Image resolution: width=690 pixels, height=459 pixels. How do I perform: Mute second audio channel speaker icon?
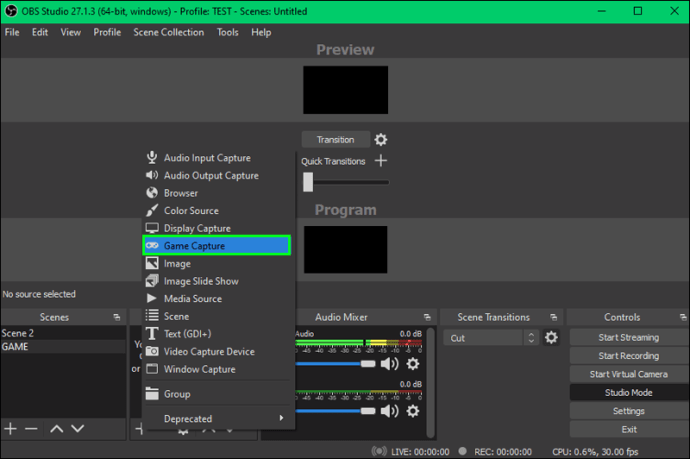[x=389, y=411]
